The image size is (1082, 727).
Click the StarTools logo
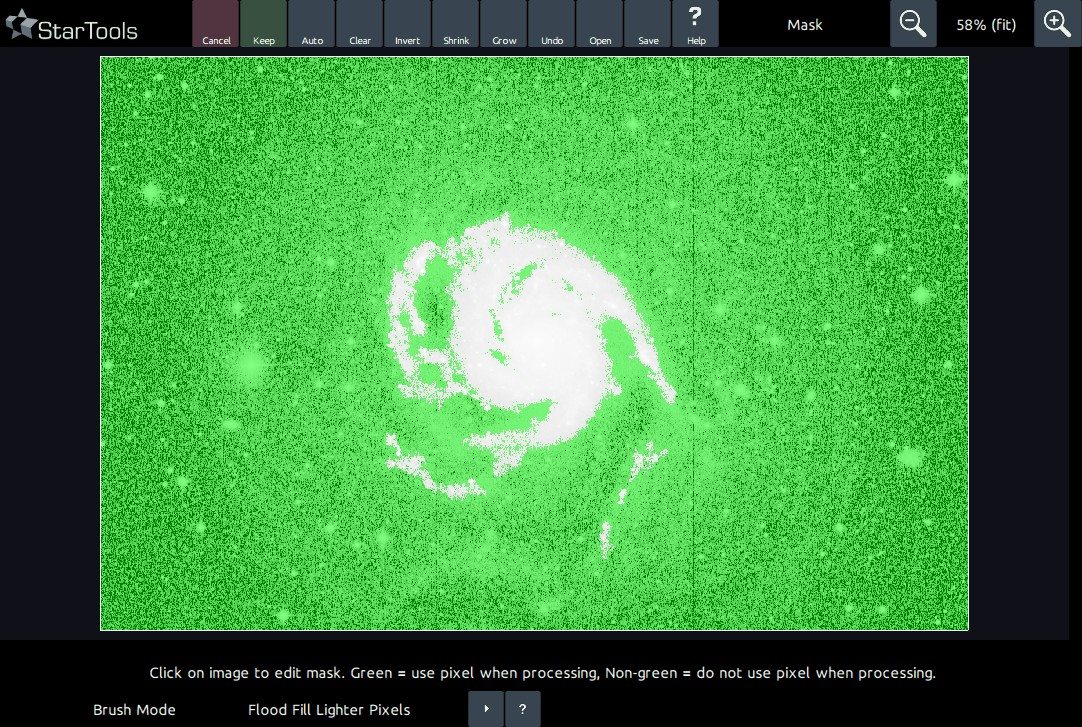click(72, 26)
